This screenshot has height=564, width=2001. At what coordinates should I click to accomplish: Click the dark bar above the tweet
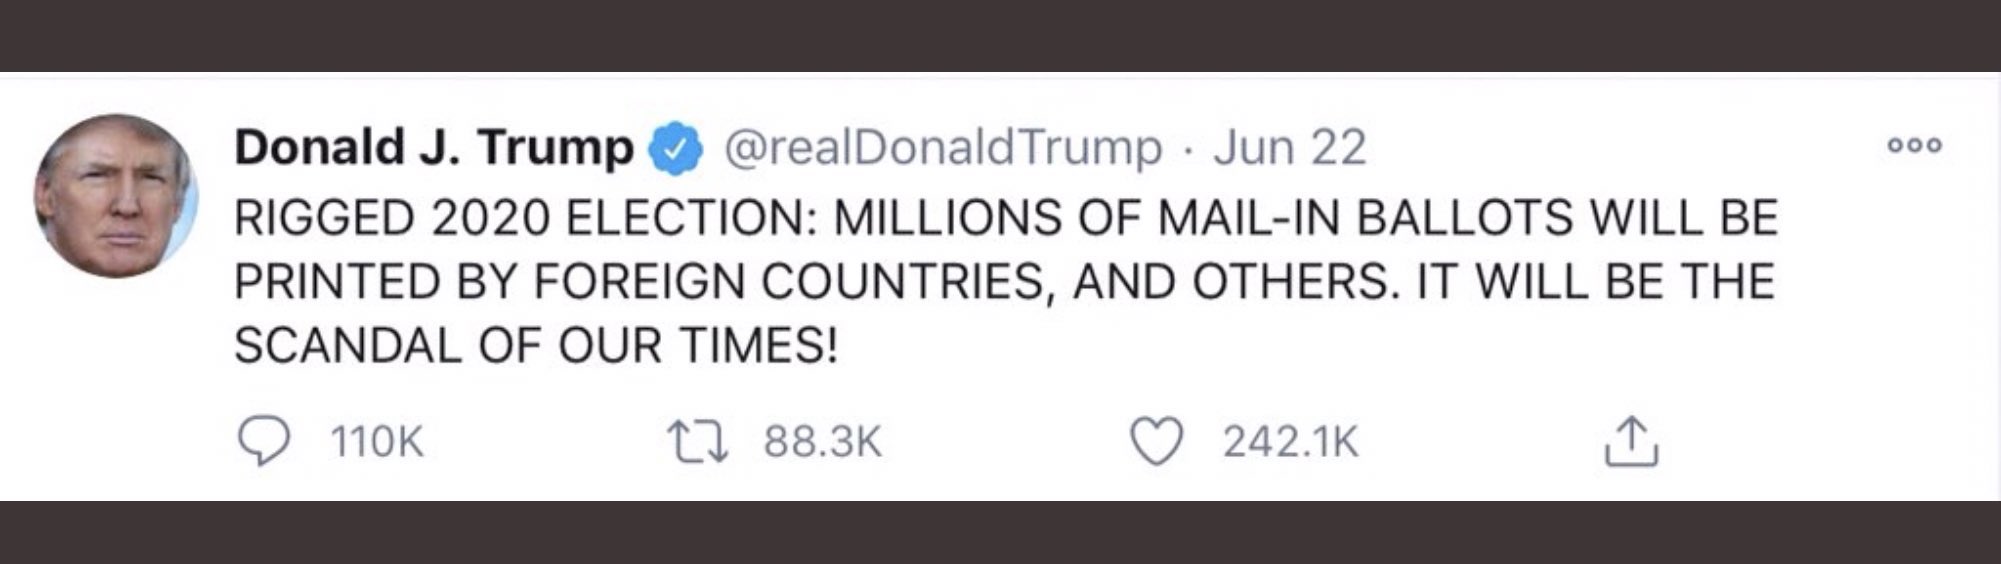pos(1000,35)
